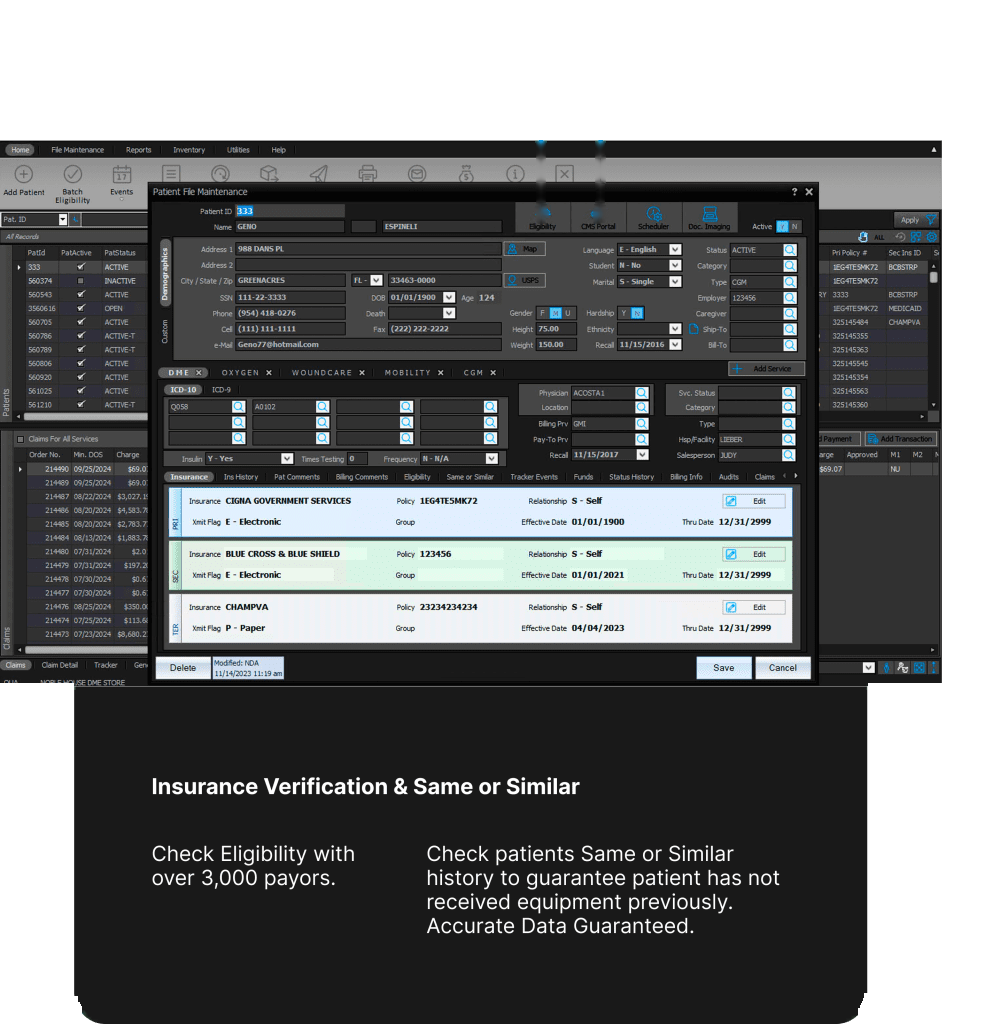Set Hardship to Y
This screenshot has height=1024, width=985.
(x=624, y=313)
